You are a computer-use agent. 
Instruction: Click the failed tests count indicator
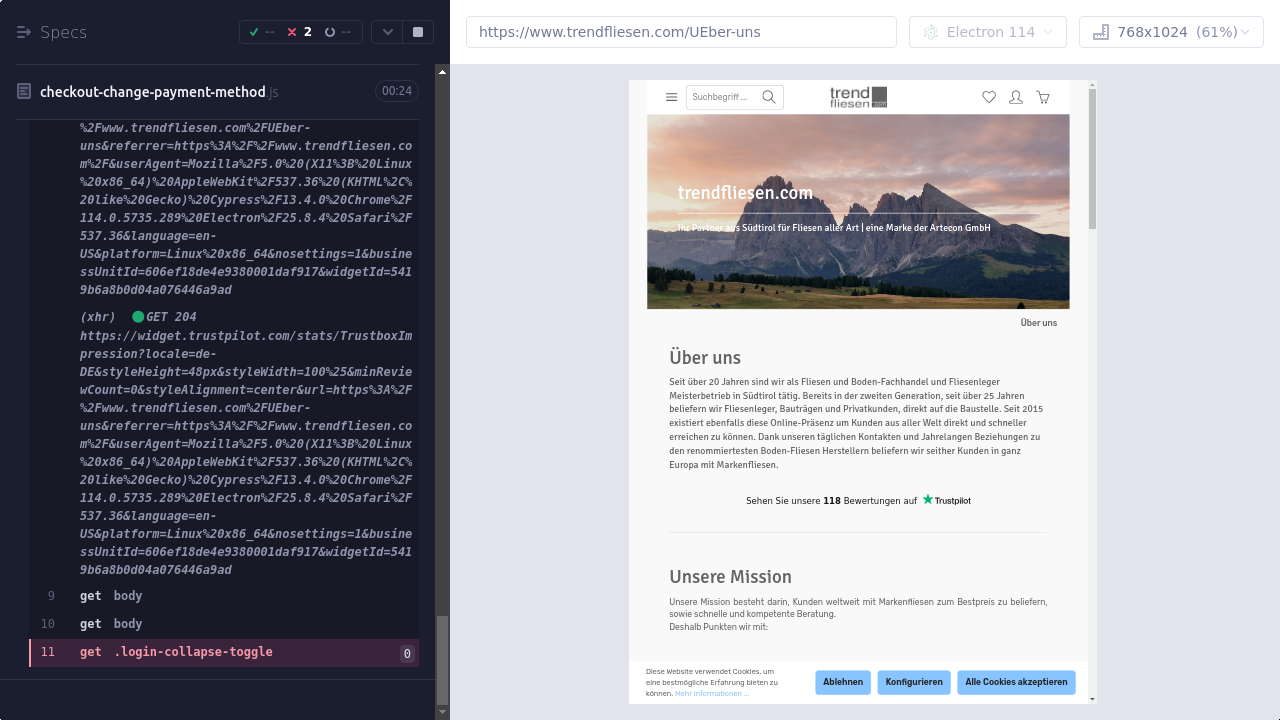pyautogui.click(x=299, y=32)
